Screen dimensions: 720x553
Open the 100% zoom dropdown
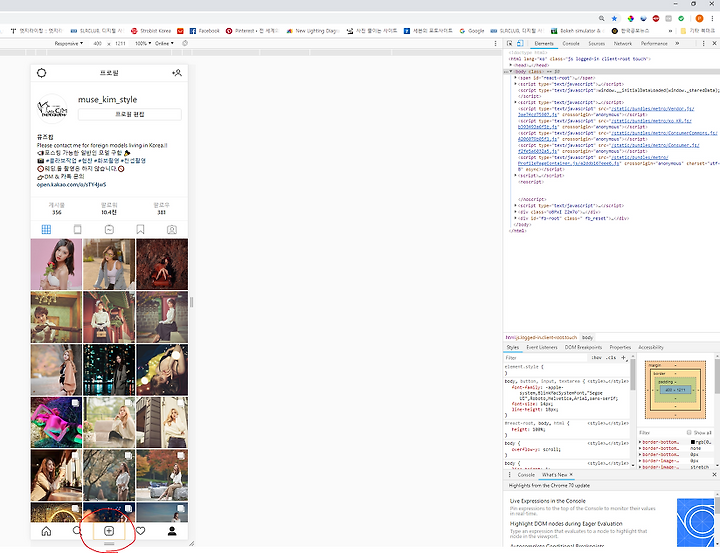[x=143, y=43]
